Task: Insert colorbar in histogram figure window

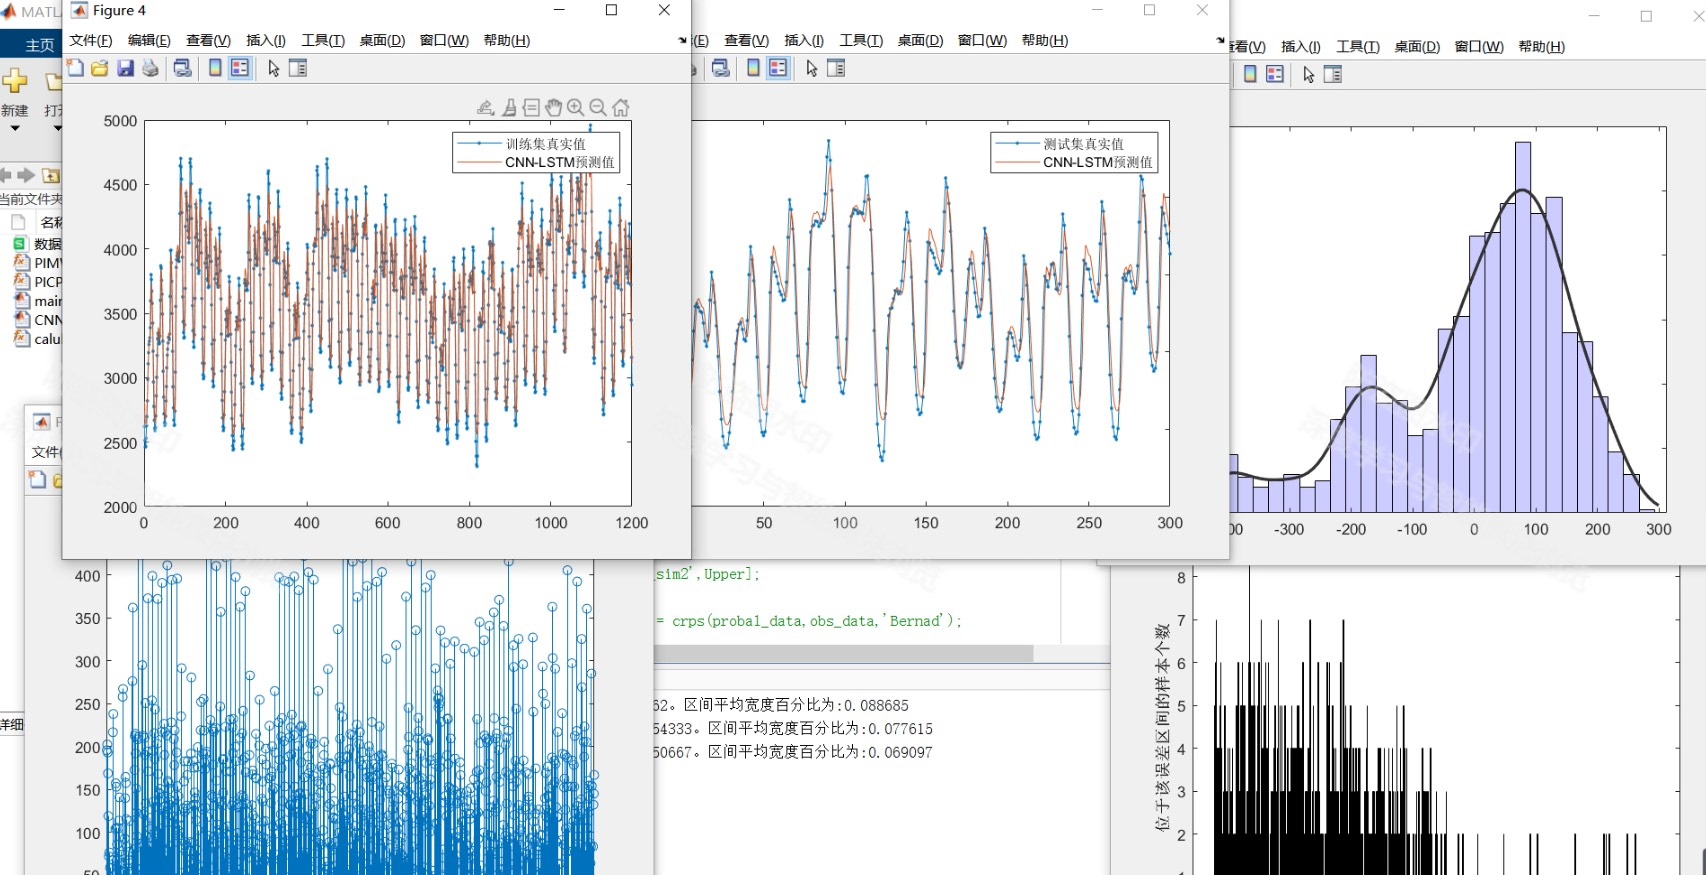Action: coord(1250,74)
